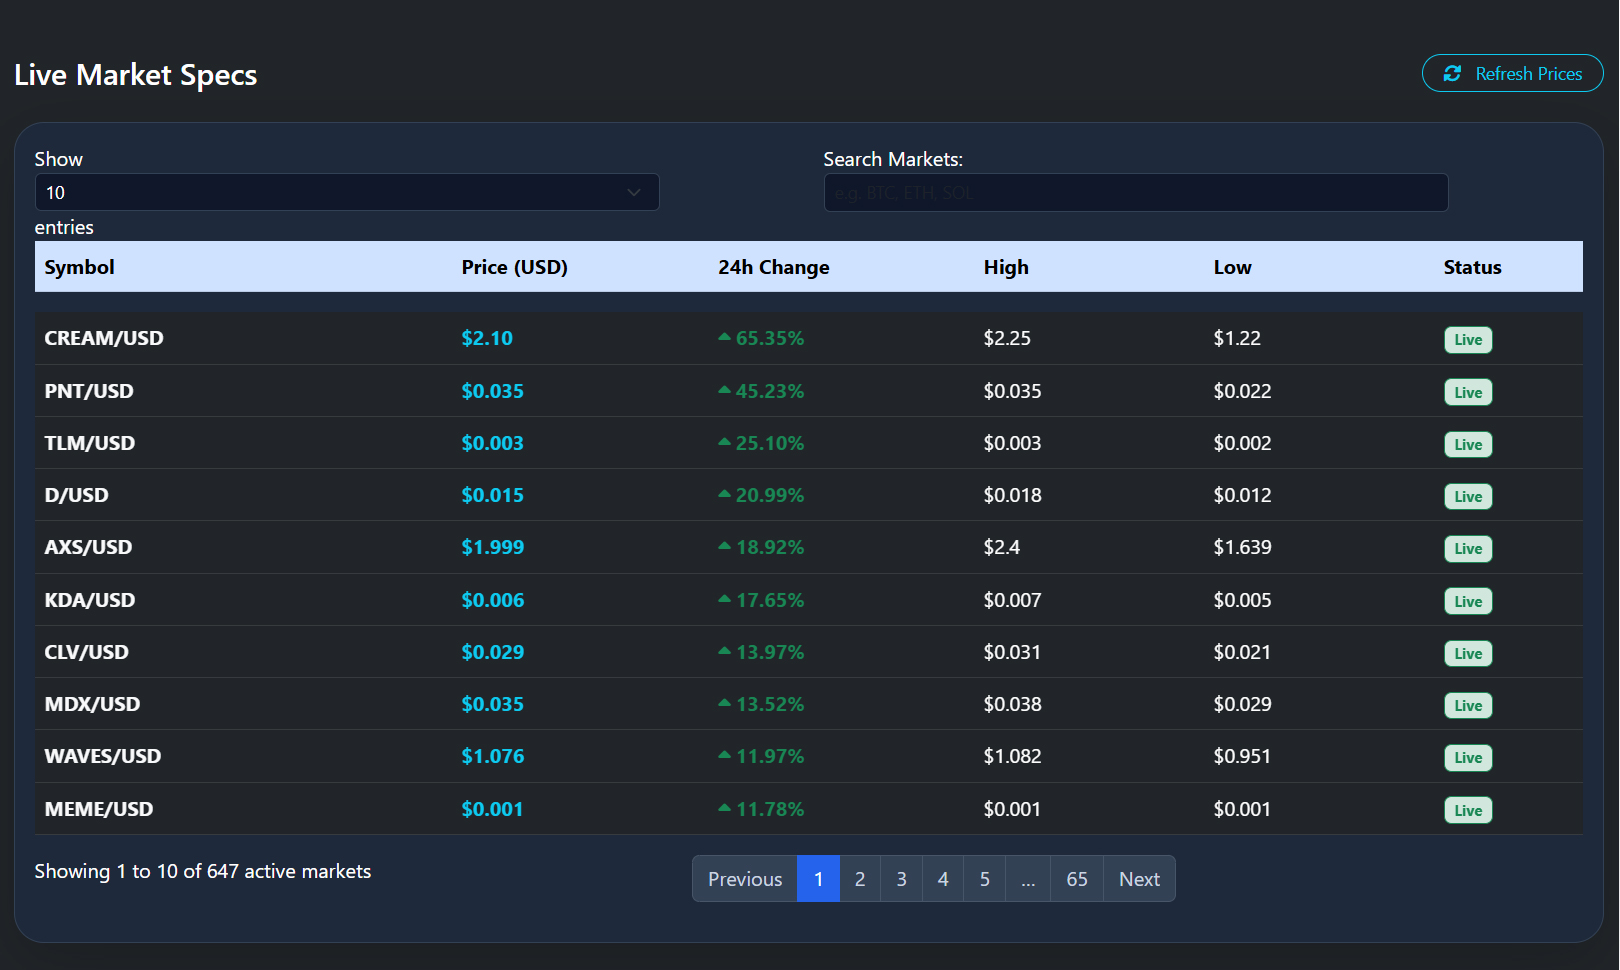Viewport: 1620px width, 970px height.
Task: Click the Symbol column header
Action: pyautogui.click(x=79, y=267)
